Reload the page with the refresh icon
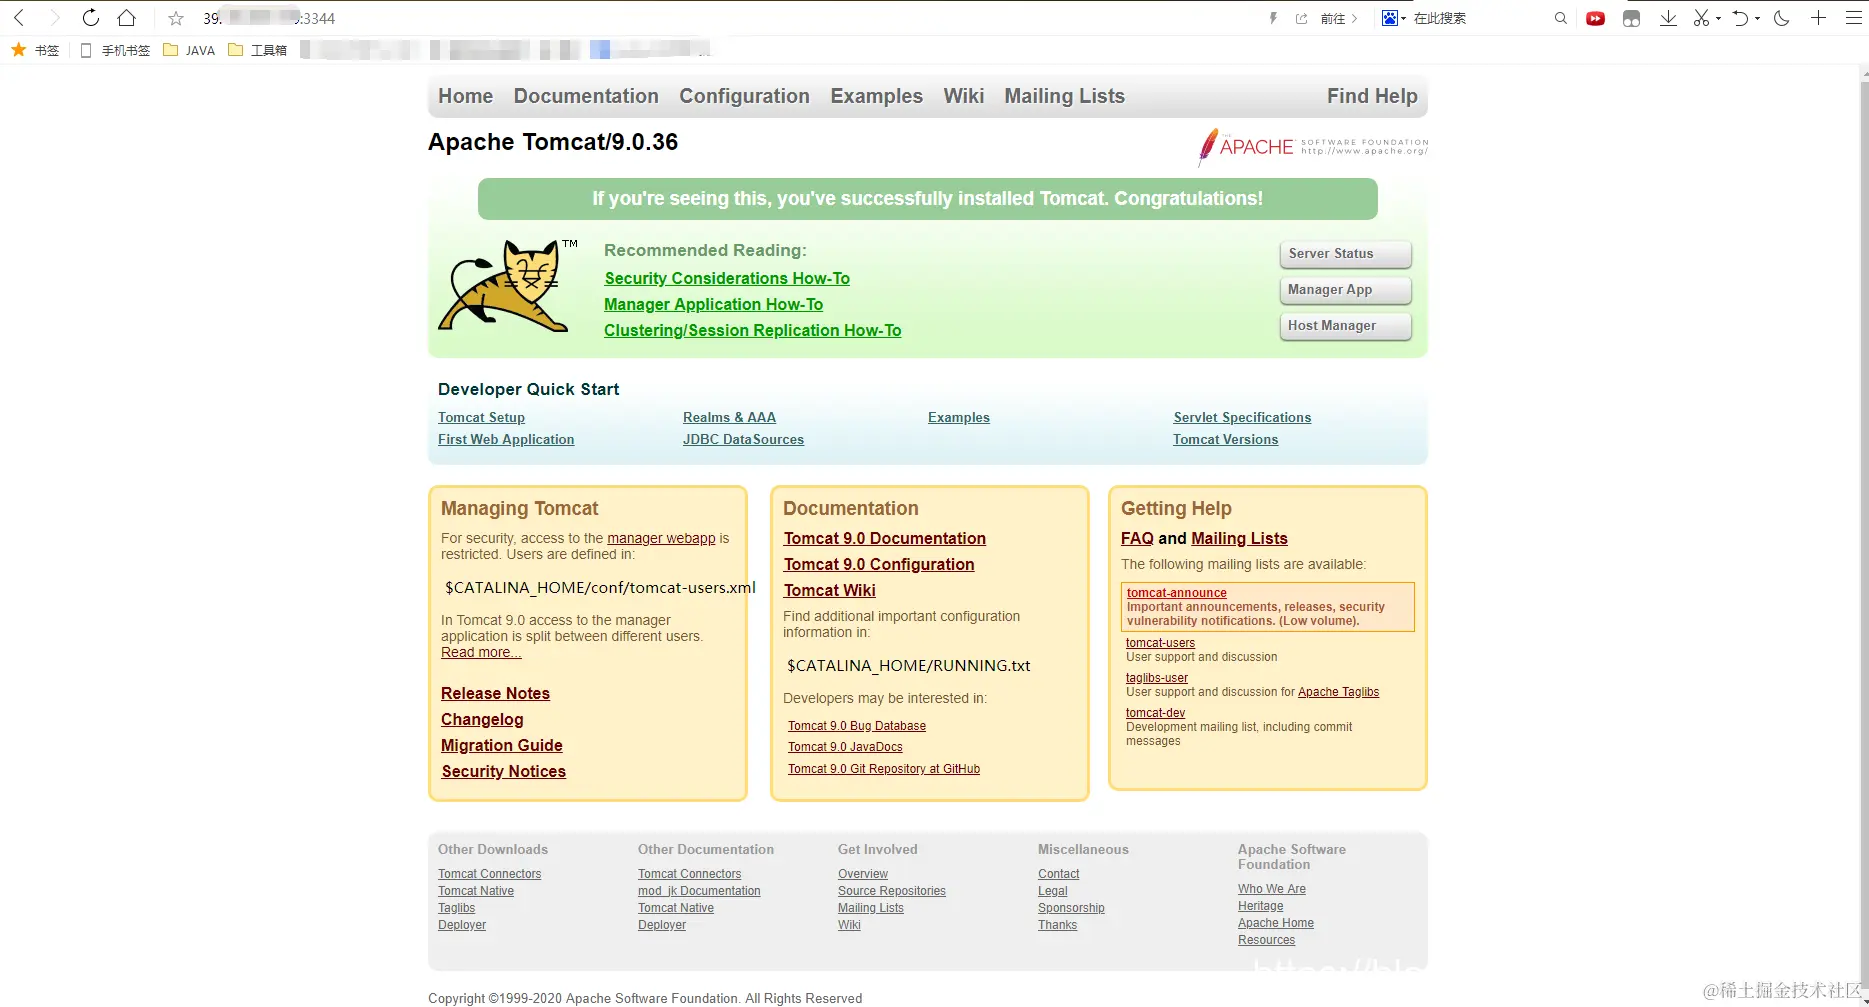1869x1007 pixels. tap(91, 18)
